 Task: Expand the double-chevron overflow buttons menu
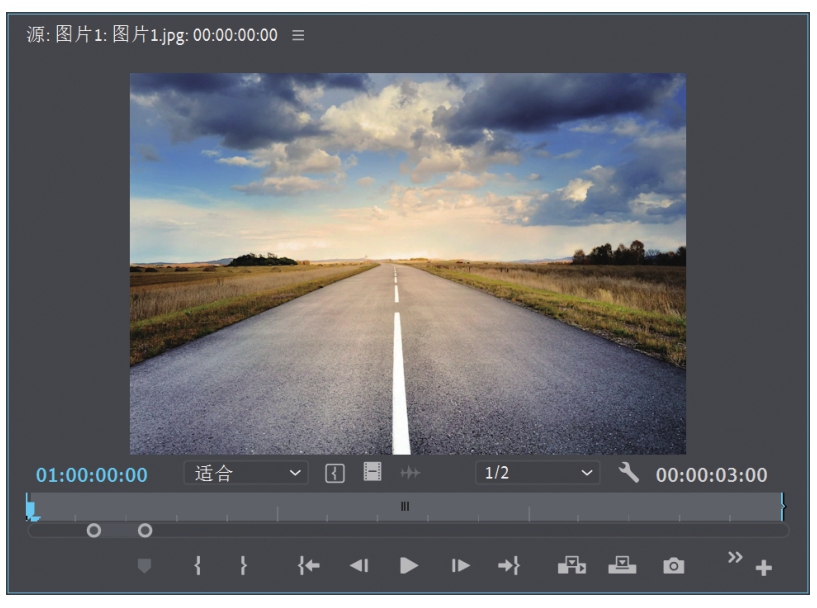(735, 557)
